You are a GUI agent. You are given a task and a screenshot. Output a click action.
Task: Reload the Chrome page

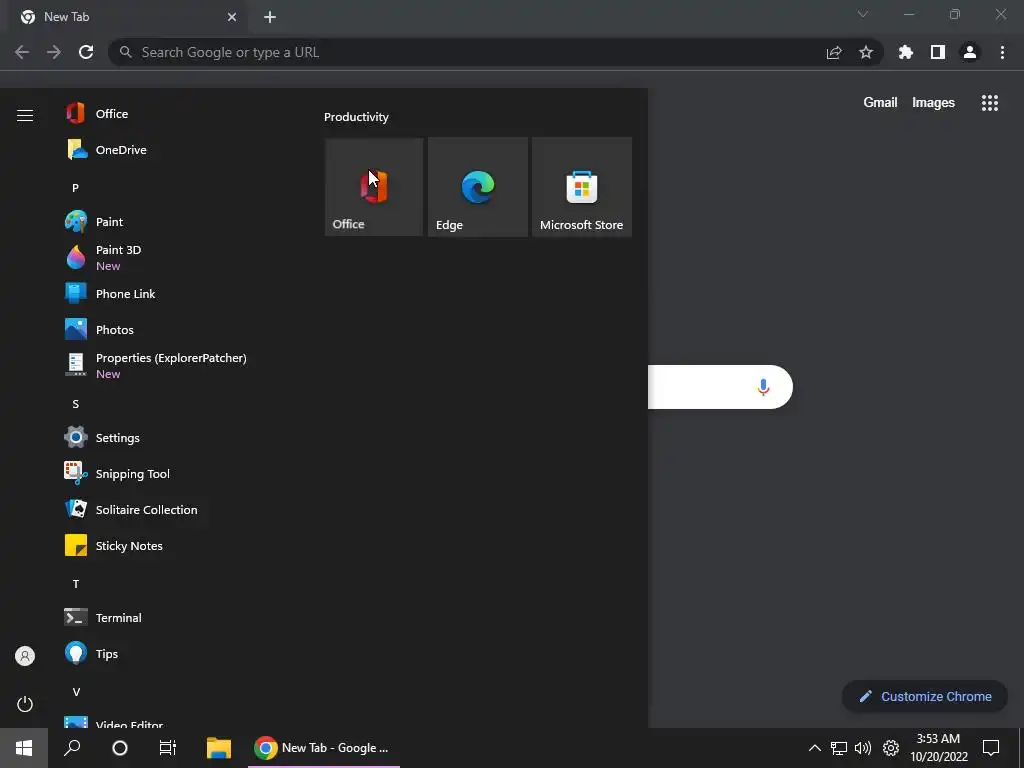[86, 52]
